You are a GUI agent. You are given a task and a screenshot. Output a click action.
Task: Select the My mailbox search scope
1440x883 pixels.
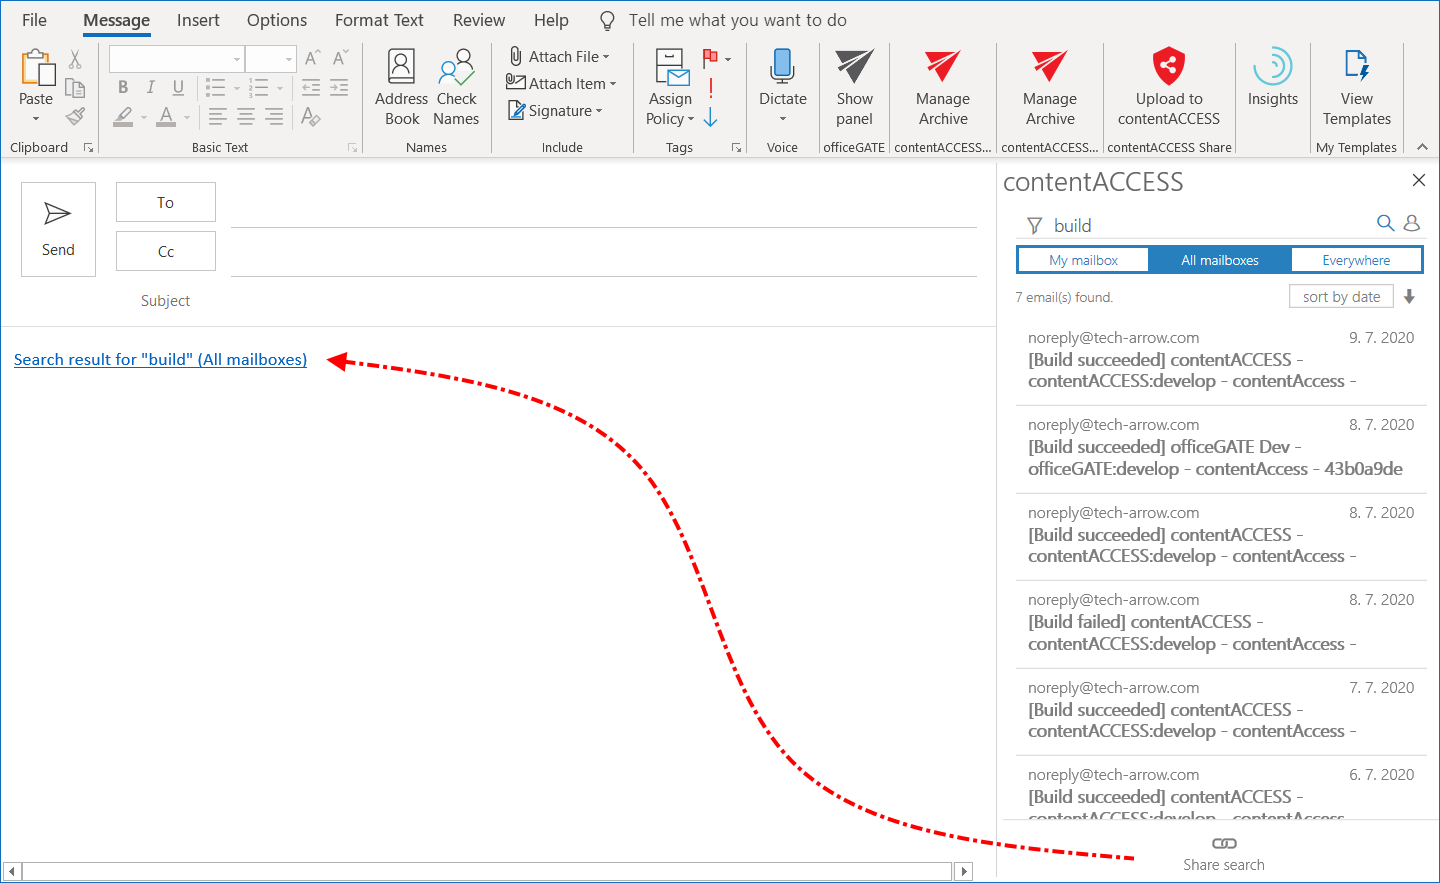pos(1083,260)
